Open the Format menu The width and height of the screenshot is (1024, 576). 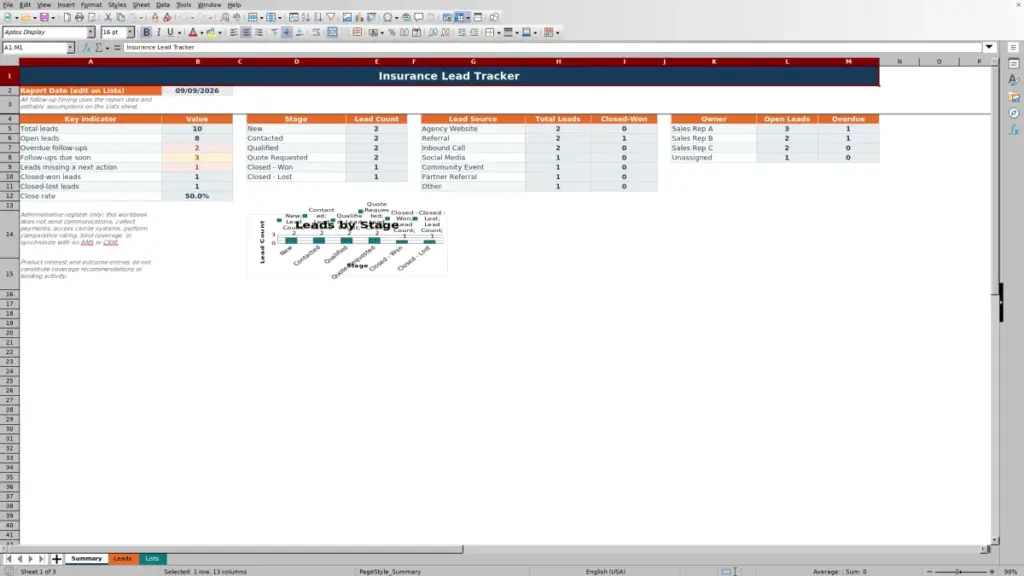(91, 5)
